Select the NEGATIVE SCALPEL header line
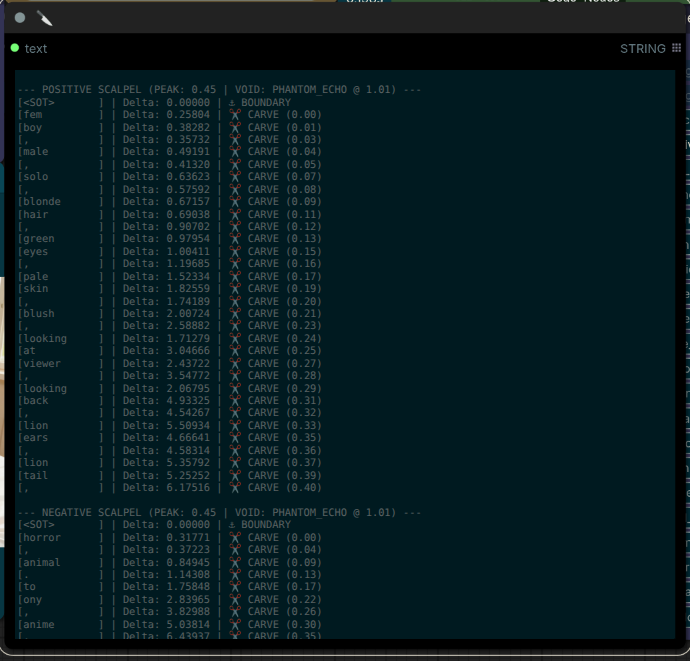The image size is (690, 661). point(219,513)
